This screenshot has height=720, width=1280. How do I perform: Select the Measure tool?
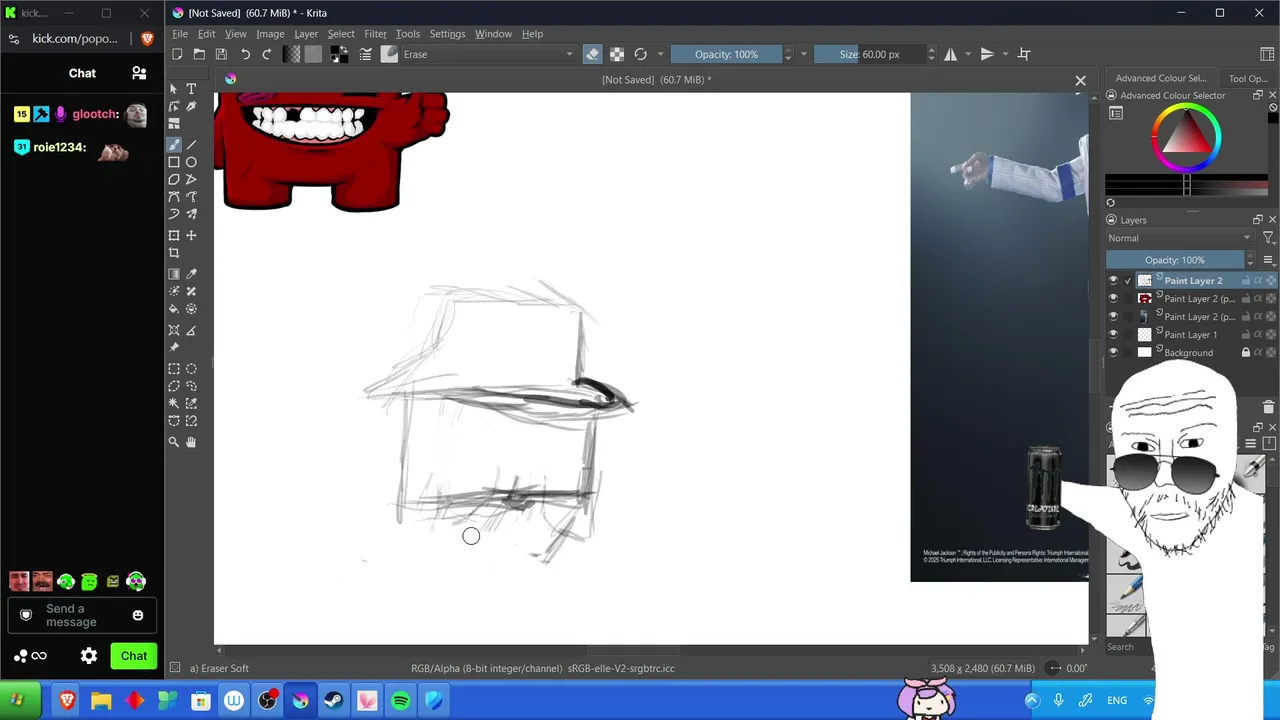click(191, 330)
